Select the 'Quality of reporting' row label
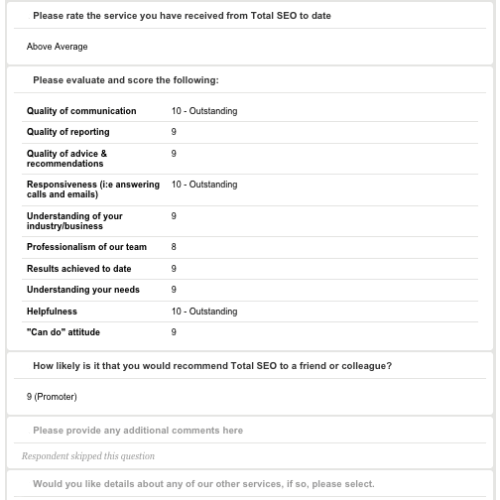The image size is (500, 500). [68, 132]
